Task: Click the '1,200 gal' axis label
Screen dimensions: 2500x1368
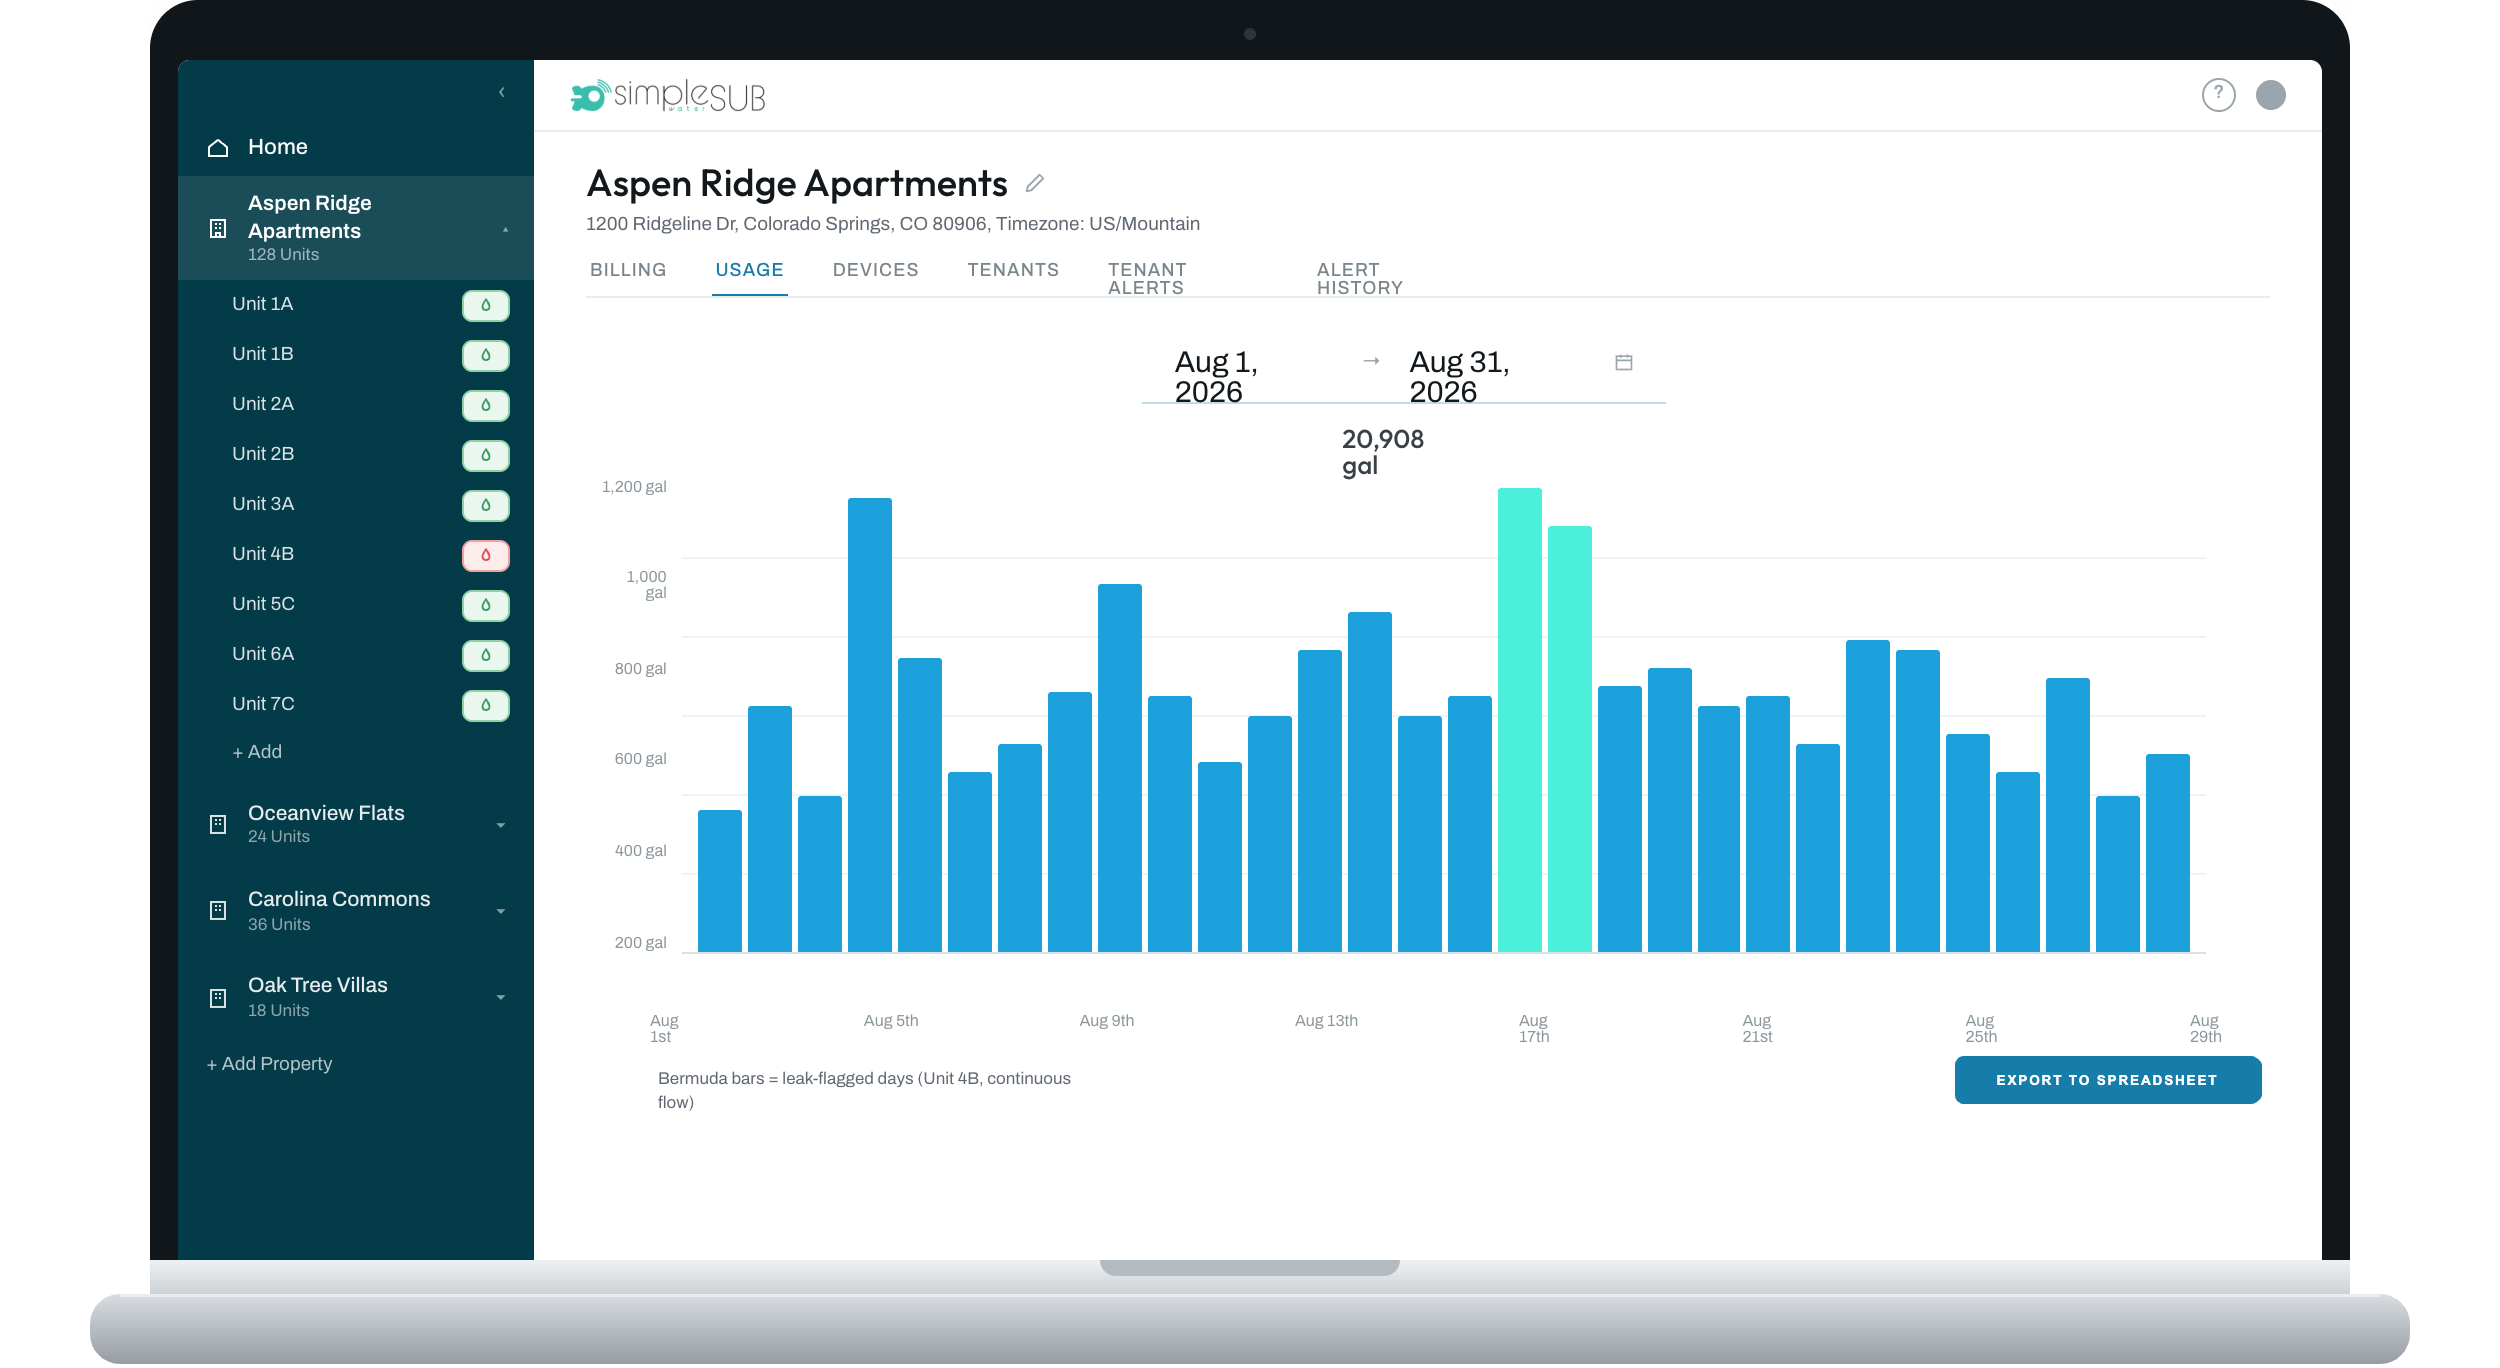Action: [634, 487]
